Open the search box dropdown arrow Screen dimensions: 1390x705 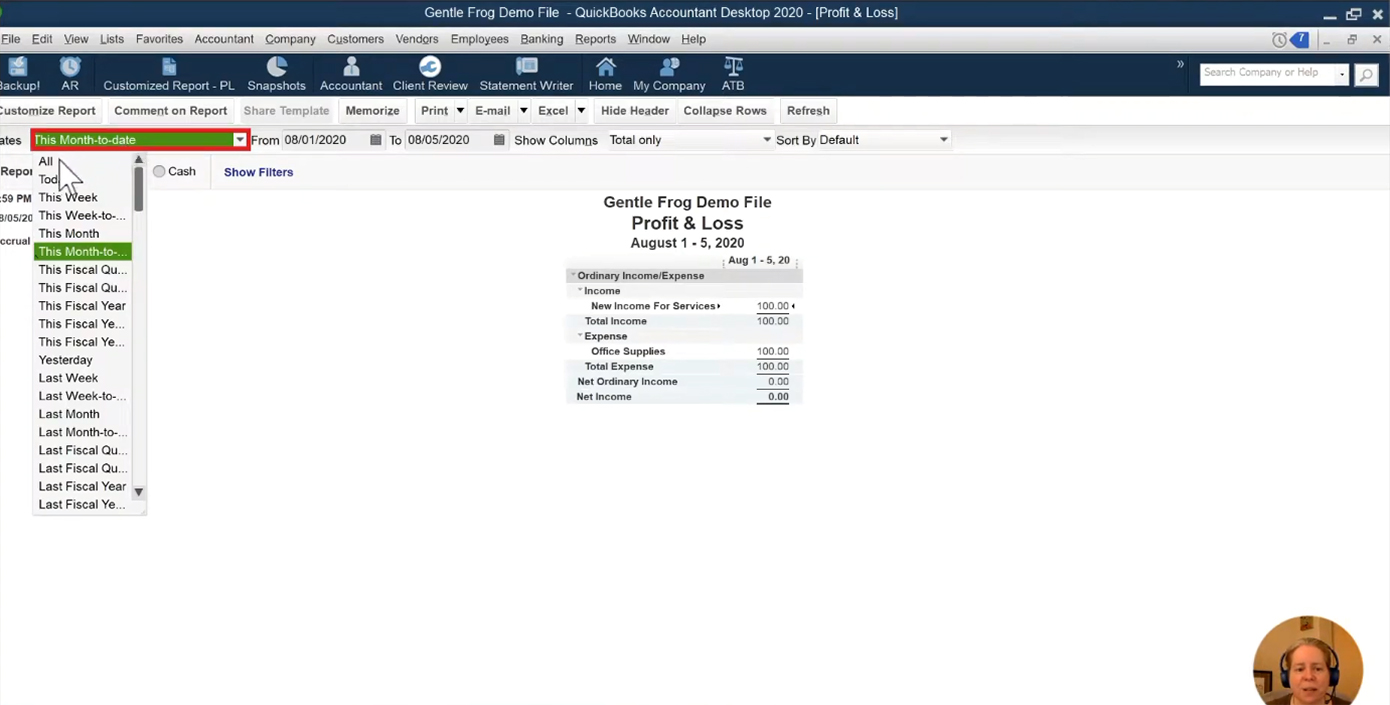click(x=1342, y=74)
